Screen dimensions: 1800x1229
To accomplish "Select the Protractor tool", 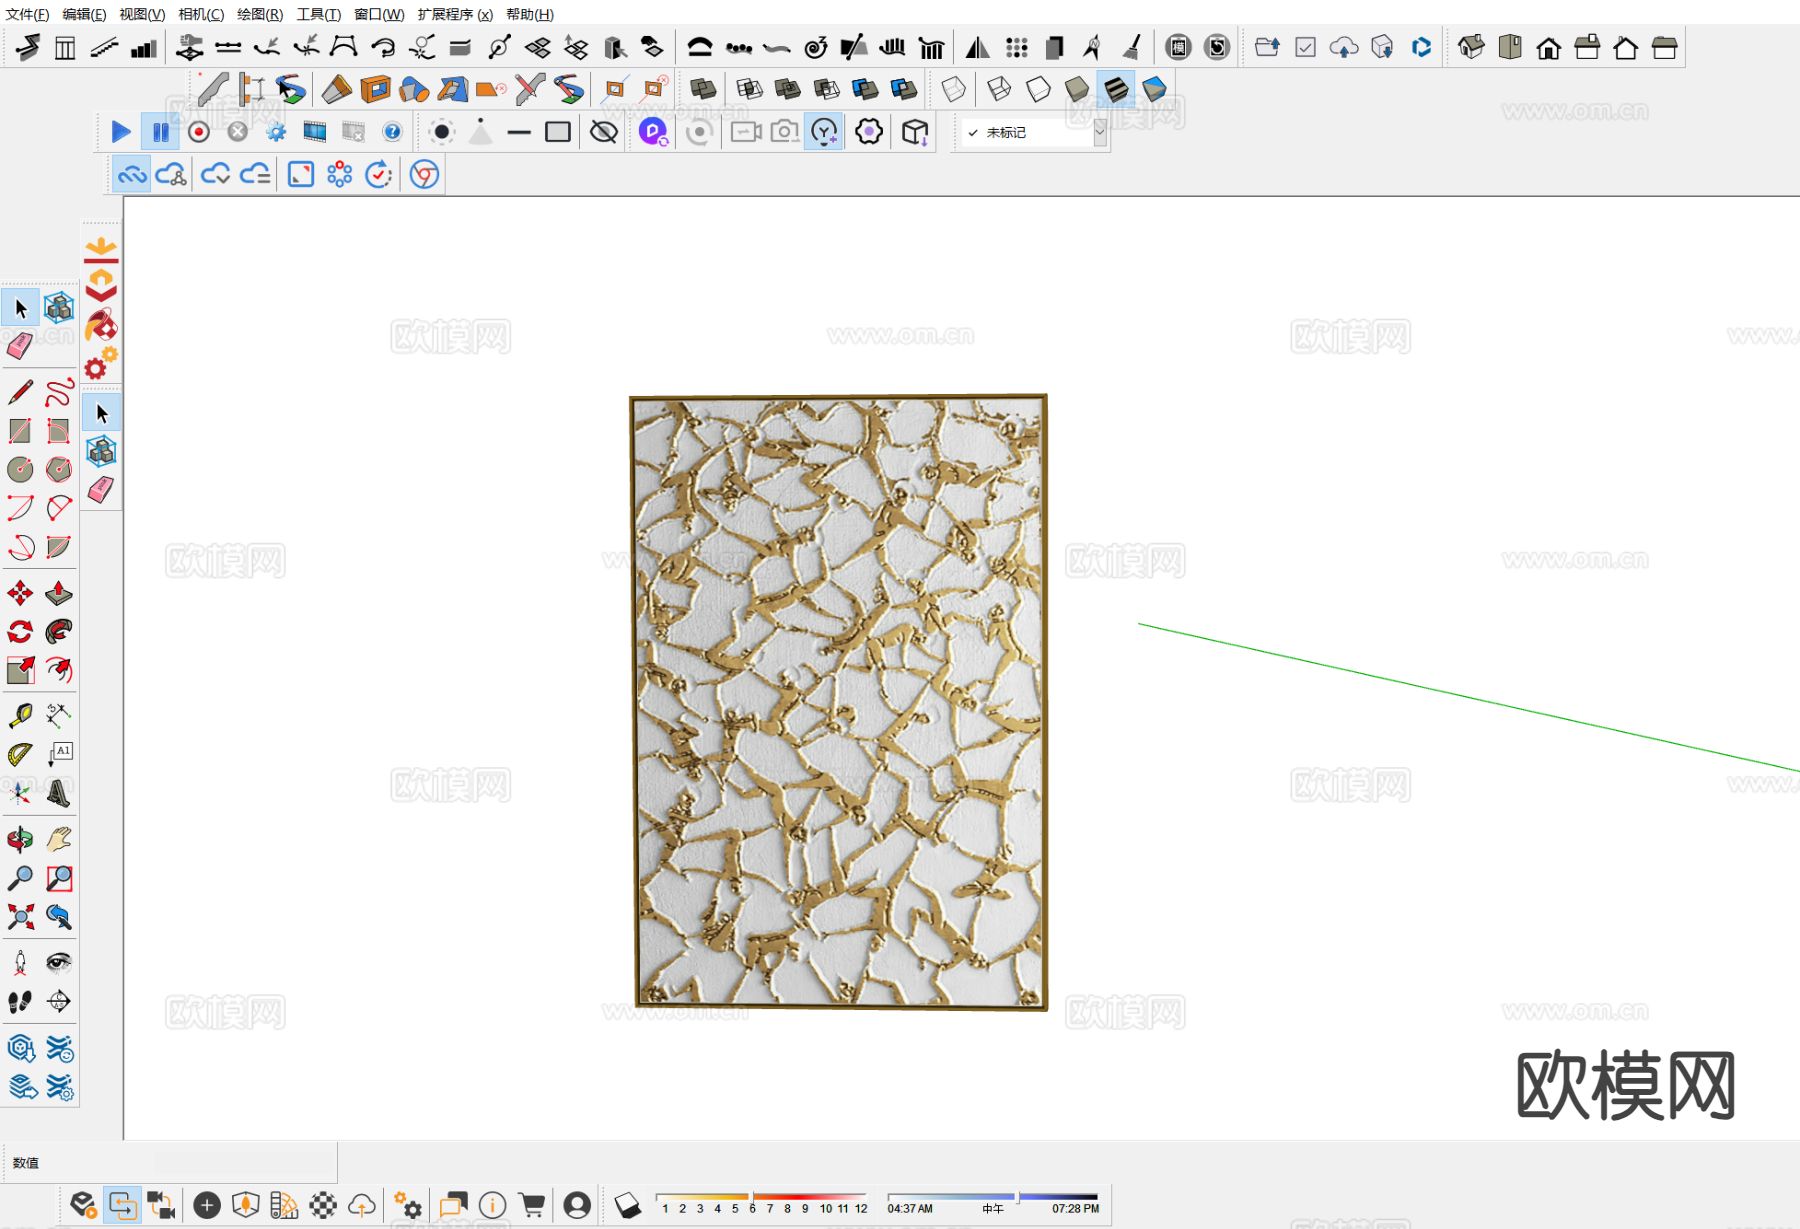I will click(20, 754).
